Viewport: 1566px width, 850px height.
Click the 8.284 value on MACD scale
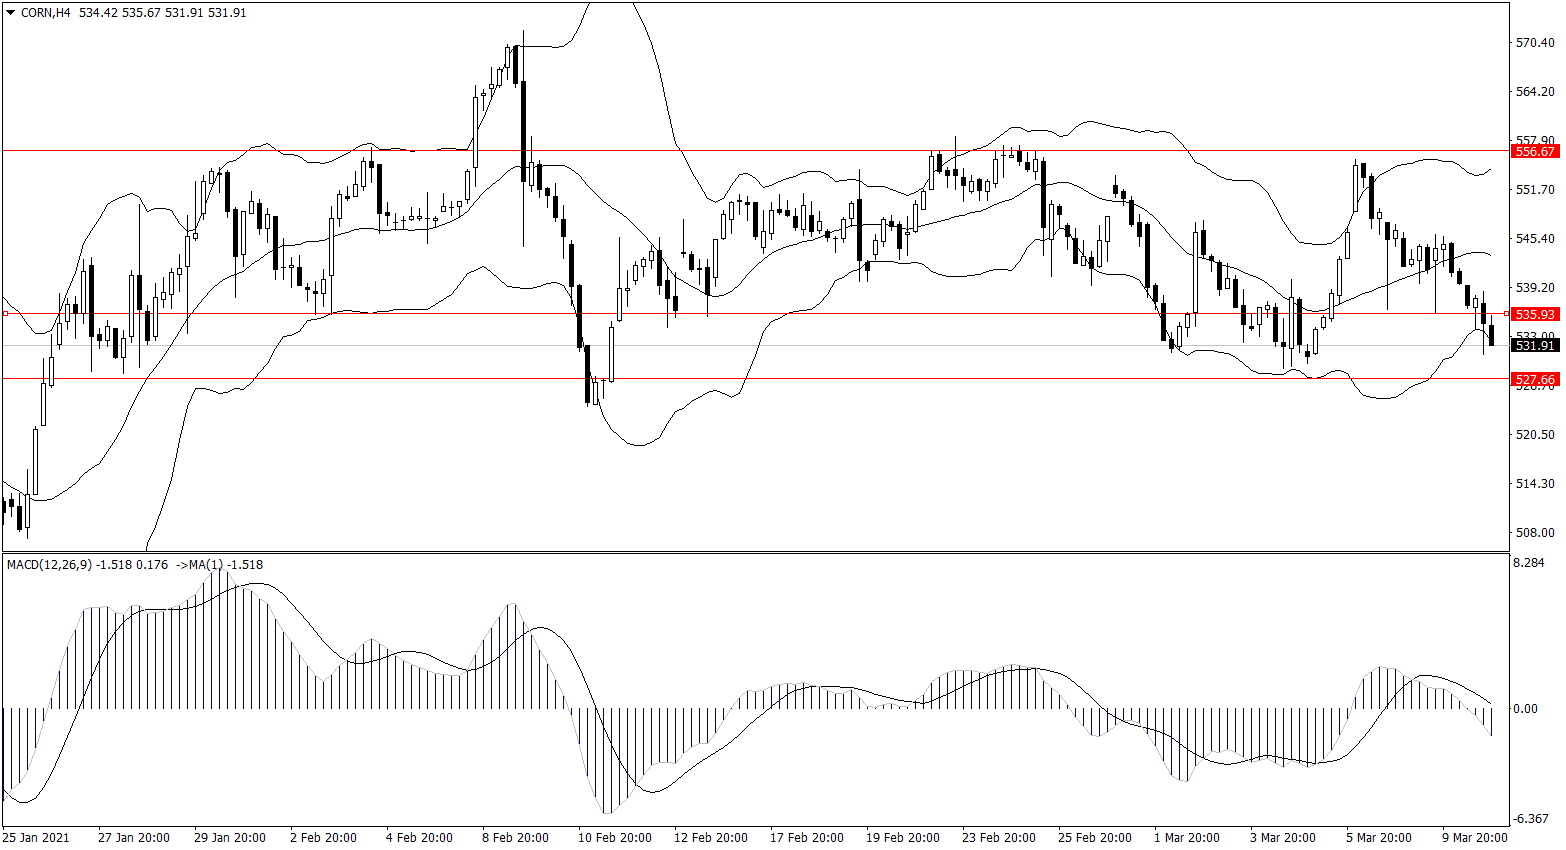(1530, 564)
